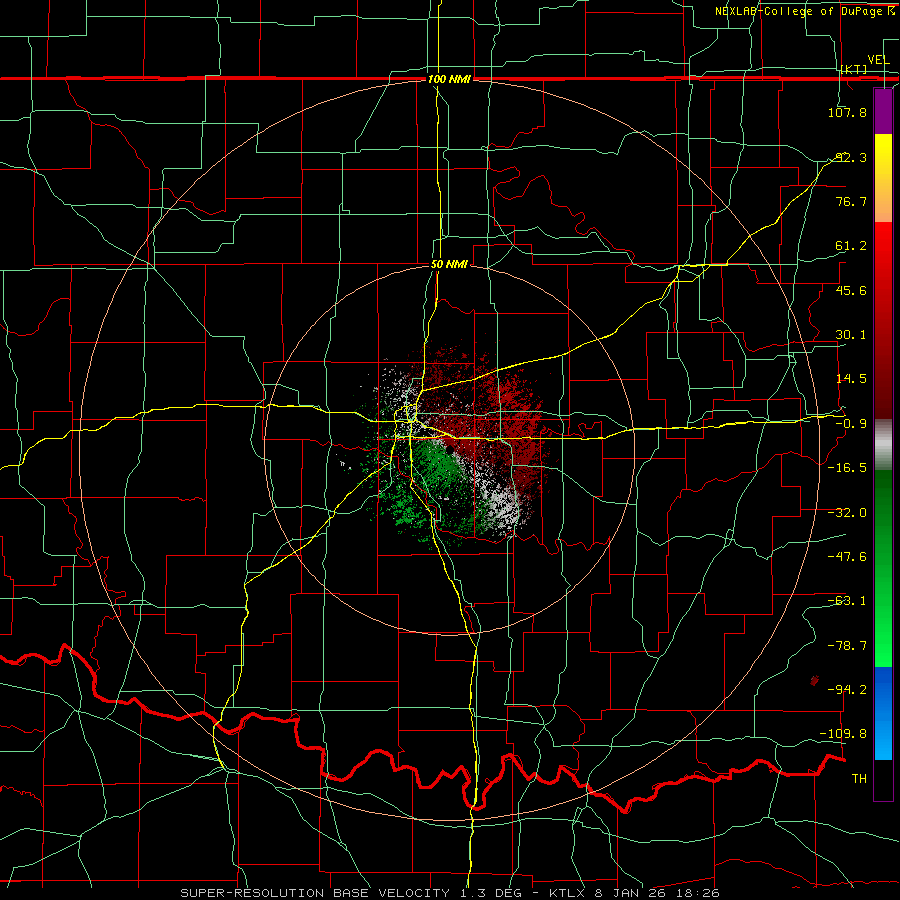
Task: Click the NEXLAB-College of DuPage label
Action: coord(798,11)
